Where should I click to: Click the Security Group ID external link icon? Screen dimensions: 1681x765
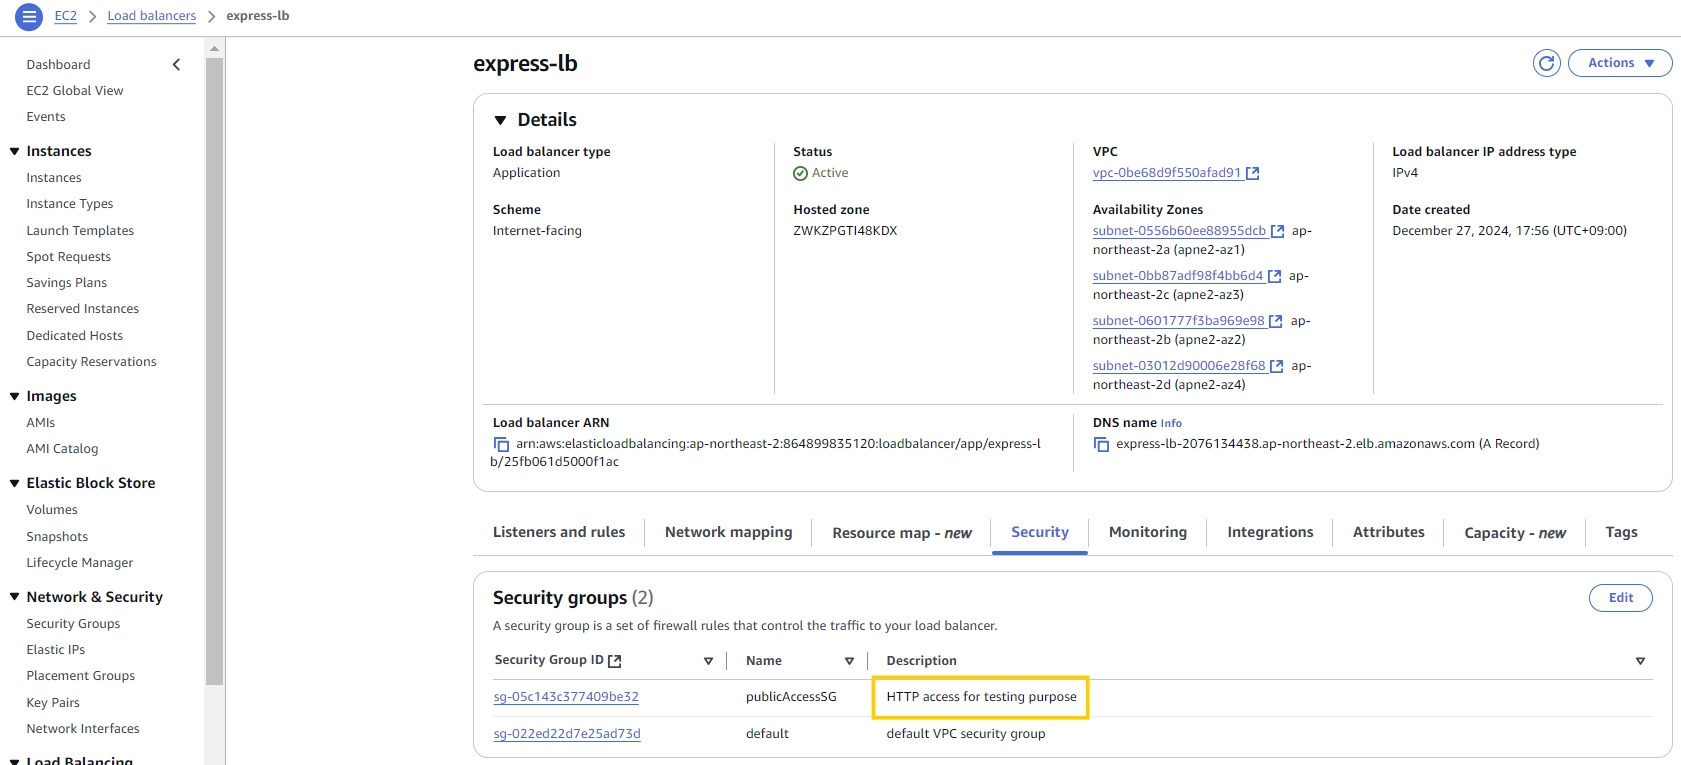pos(615,661)
